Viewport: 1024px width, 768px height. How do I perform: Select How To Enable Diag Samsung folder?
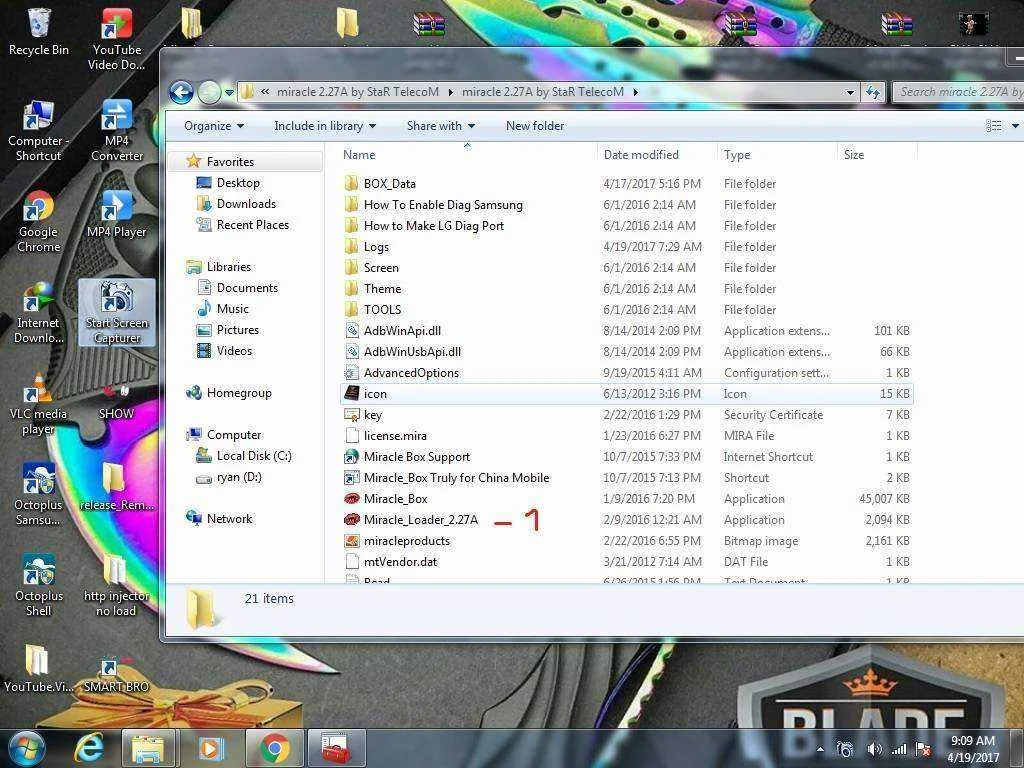coord(443,204)
